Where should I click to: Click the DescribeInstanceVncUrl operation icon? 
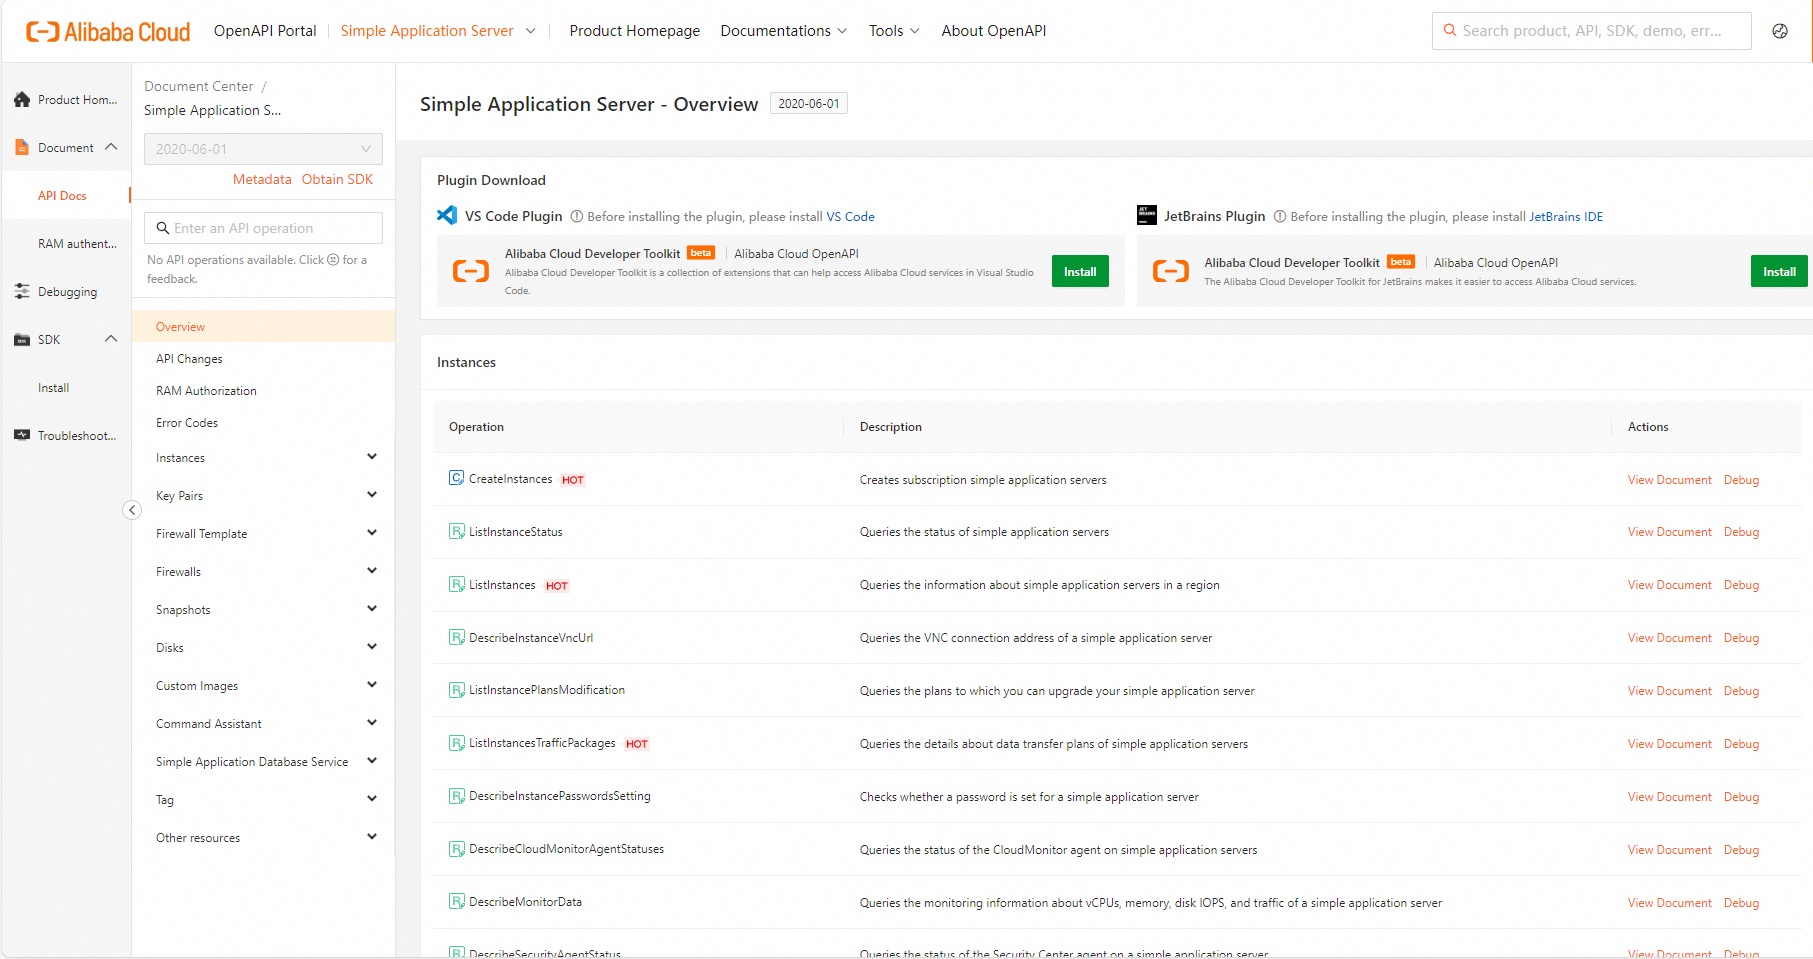click(x=456, y=638)
